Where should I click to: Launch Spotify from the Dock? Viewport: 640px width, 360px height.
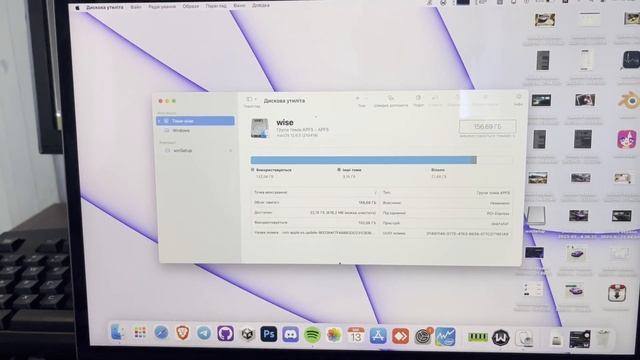click(x=312, y=335)
